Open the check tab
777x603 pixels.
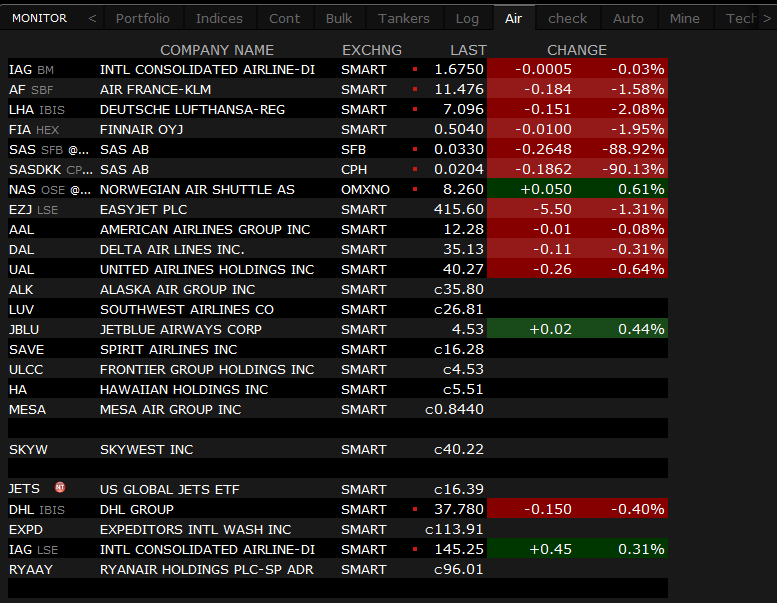[567, 18]
